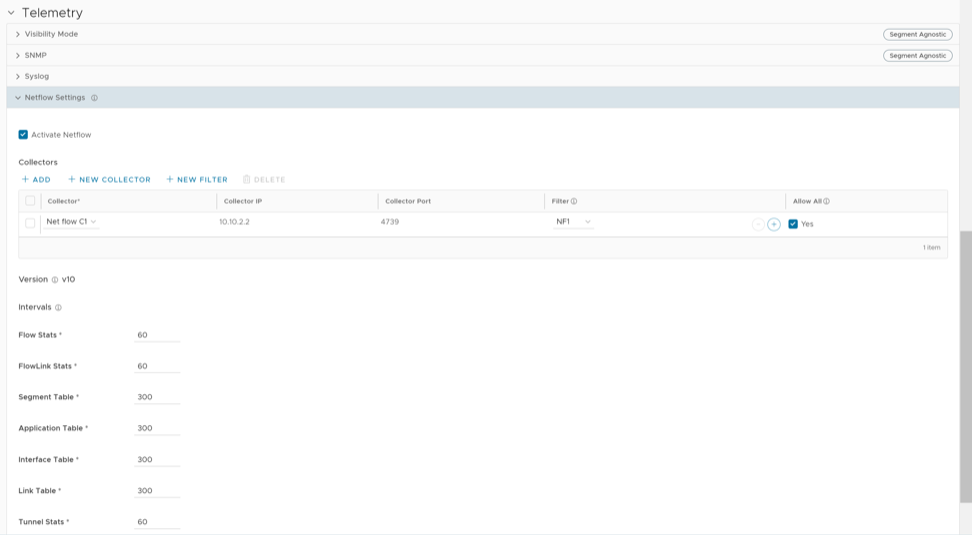The width and height of the screenshot is (972, 535).
Task: Collapse the Telemetry section
Action: pyautogui.click(x=11, y=13)
